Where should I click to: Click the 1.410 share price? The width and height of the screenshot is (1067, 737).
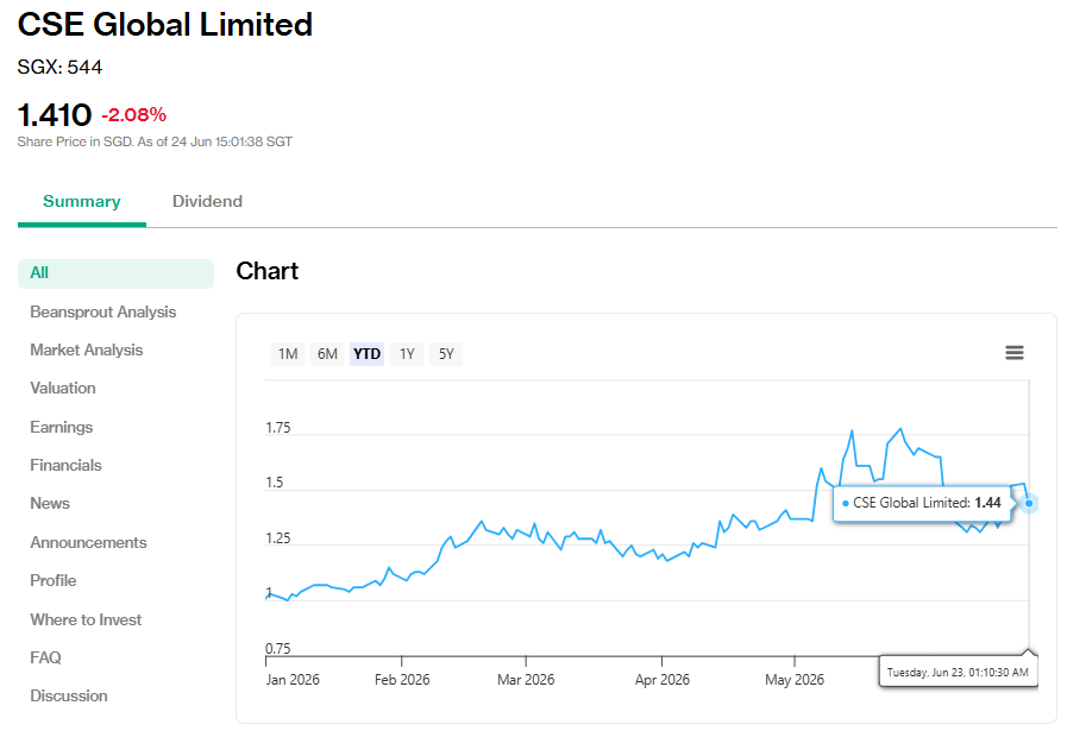click(54, 115)
